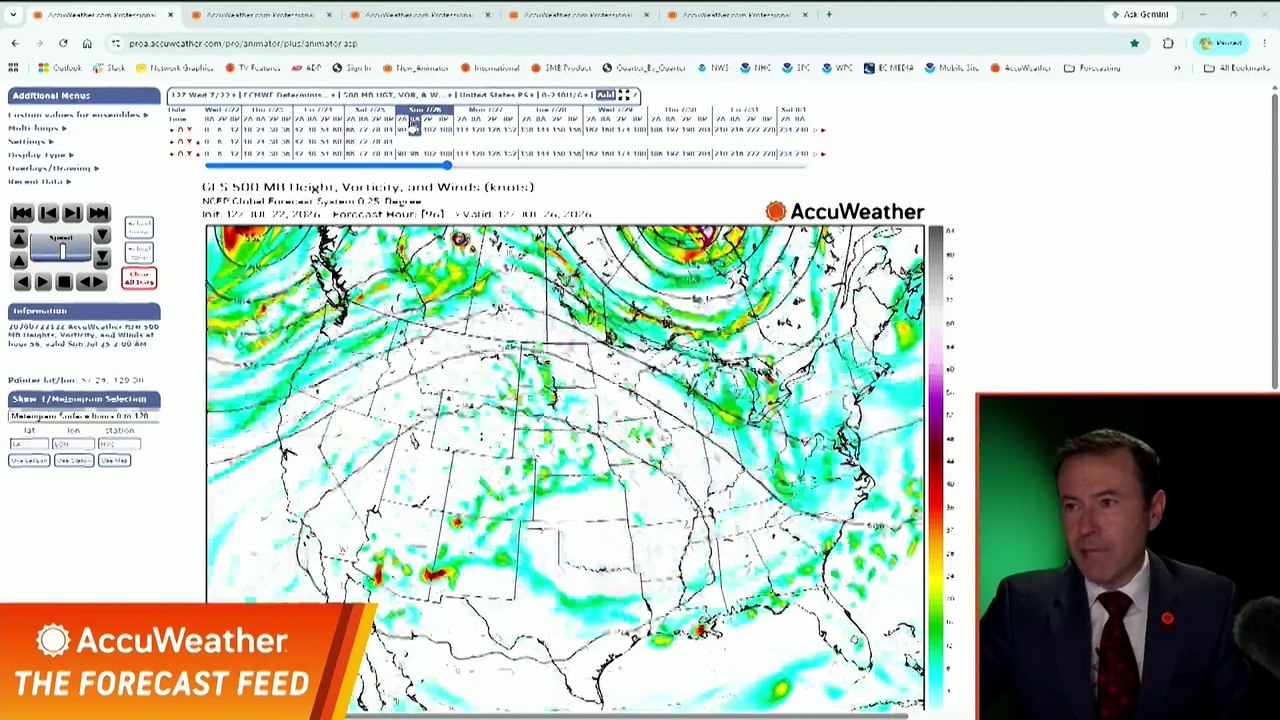
Task: Click the forecast hour timeline slider handle
Action: [446, 165]
